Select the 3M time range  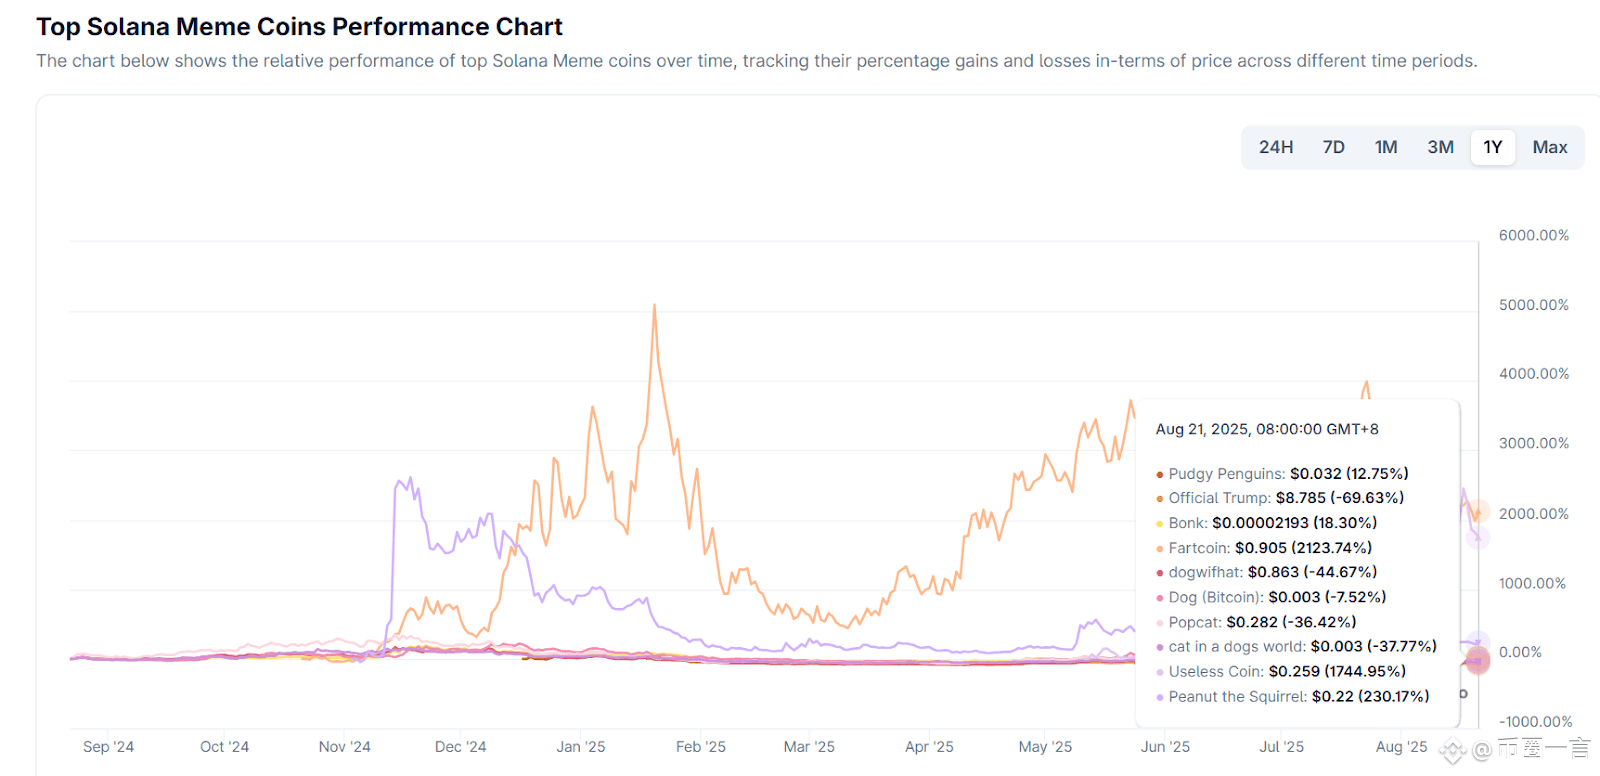click(1440, 147)
